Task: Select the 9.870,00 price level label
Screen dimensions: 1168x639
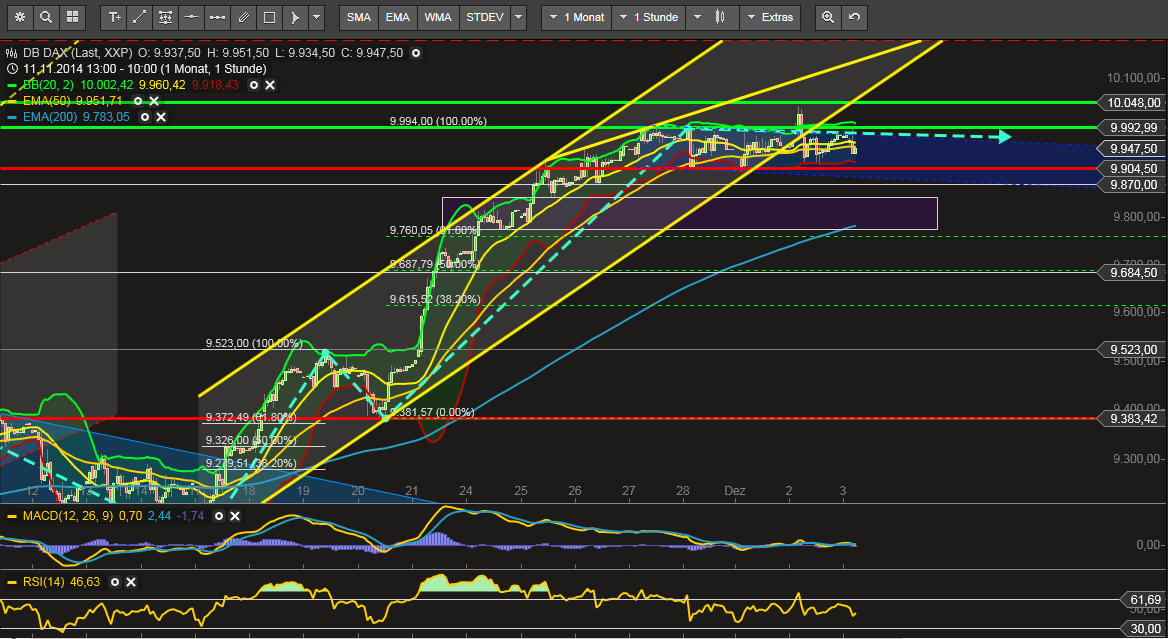Action: pos(1132,184)
